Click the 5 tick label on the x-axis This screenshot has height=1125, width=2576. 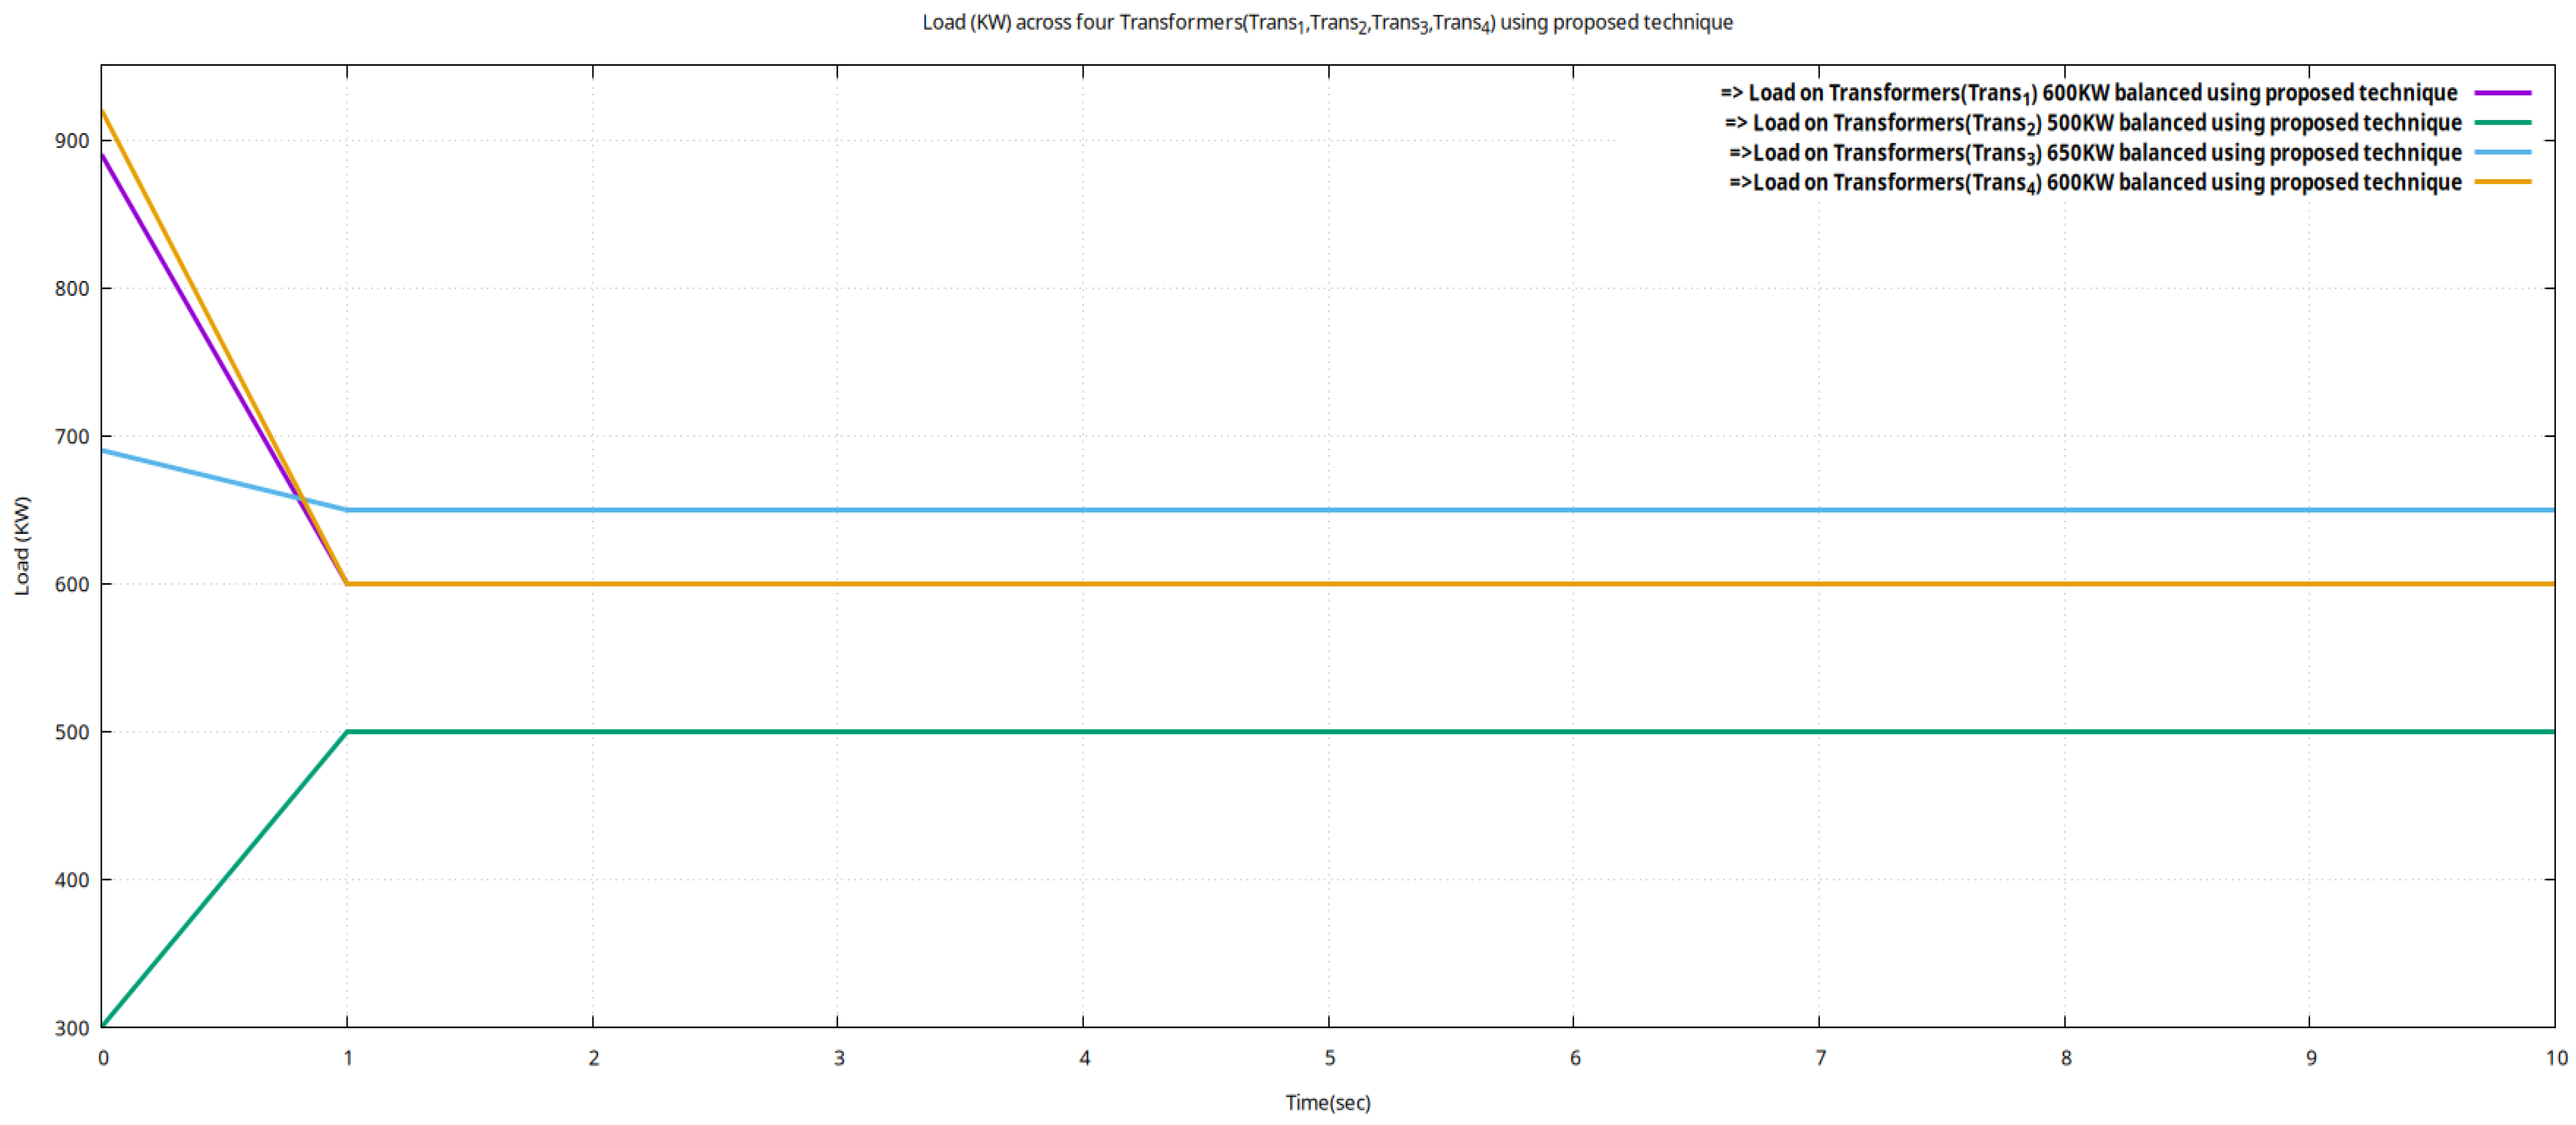pos(1329,1058)
